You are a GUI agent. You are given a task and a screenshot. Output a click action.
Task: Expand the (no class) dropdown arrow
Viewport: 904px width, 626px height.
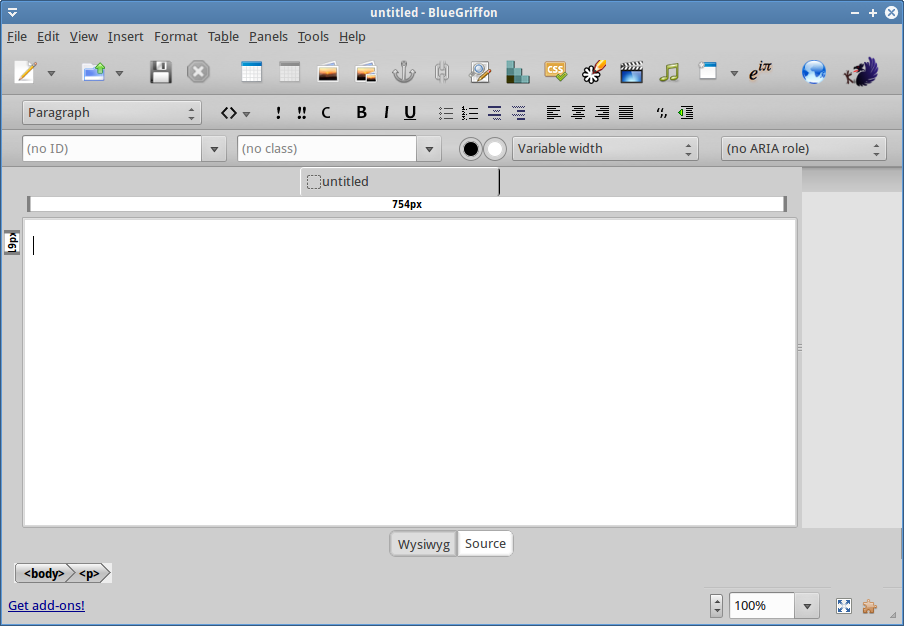(x=429, y=149)
